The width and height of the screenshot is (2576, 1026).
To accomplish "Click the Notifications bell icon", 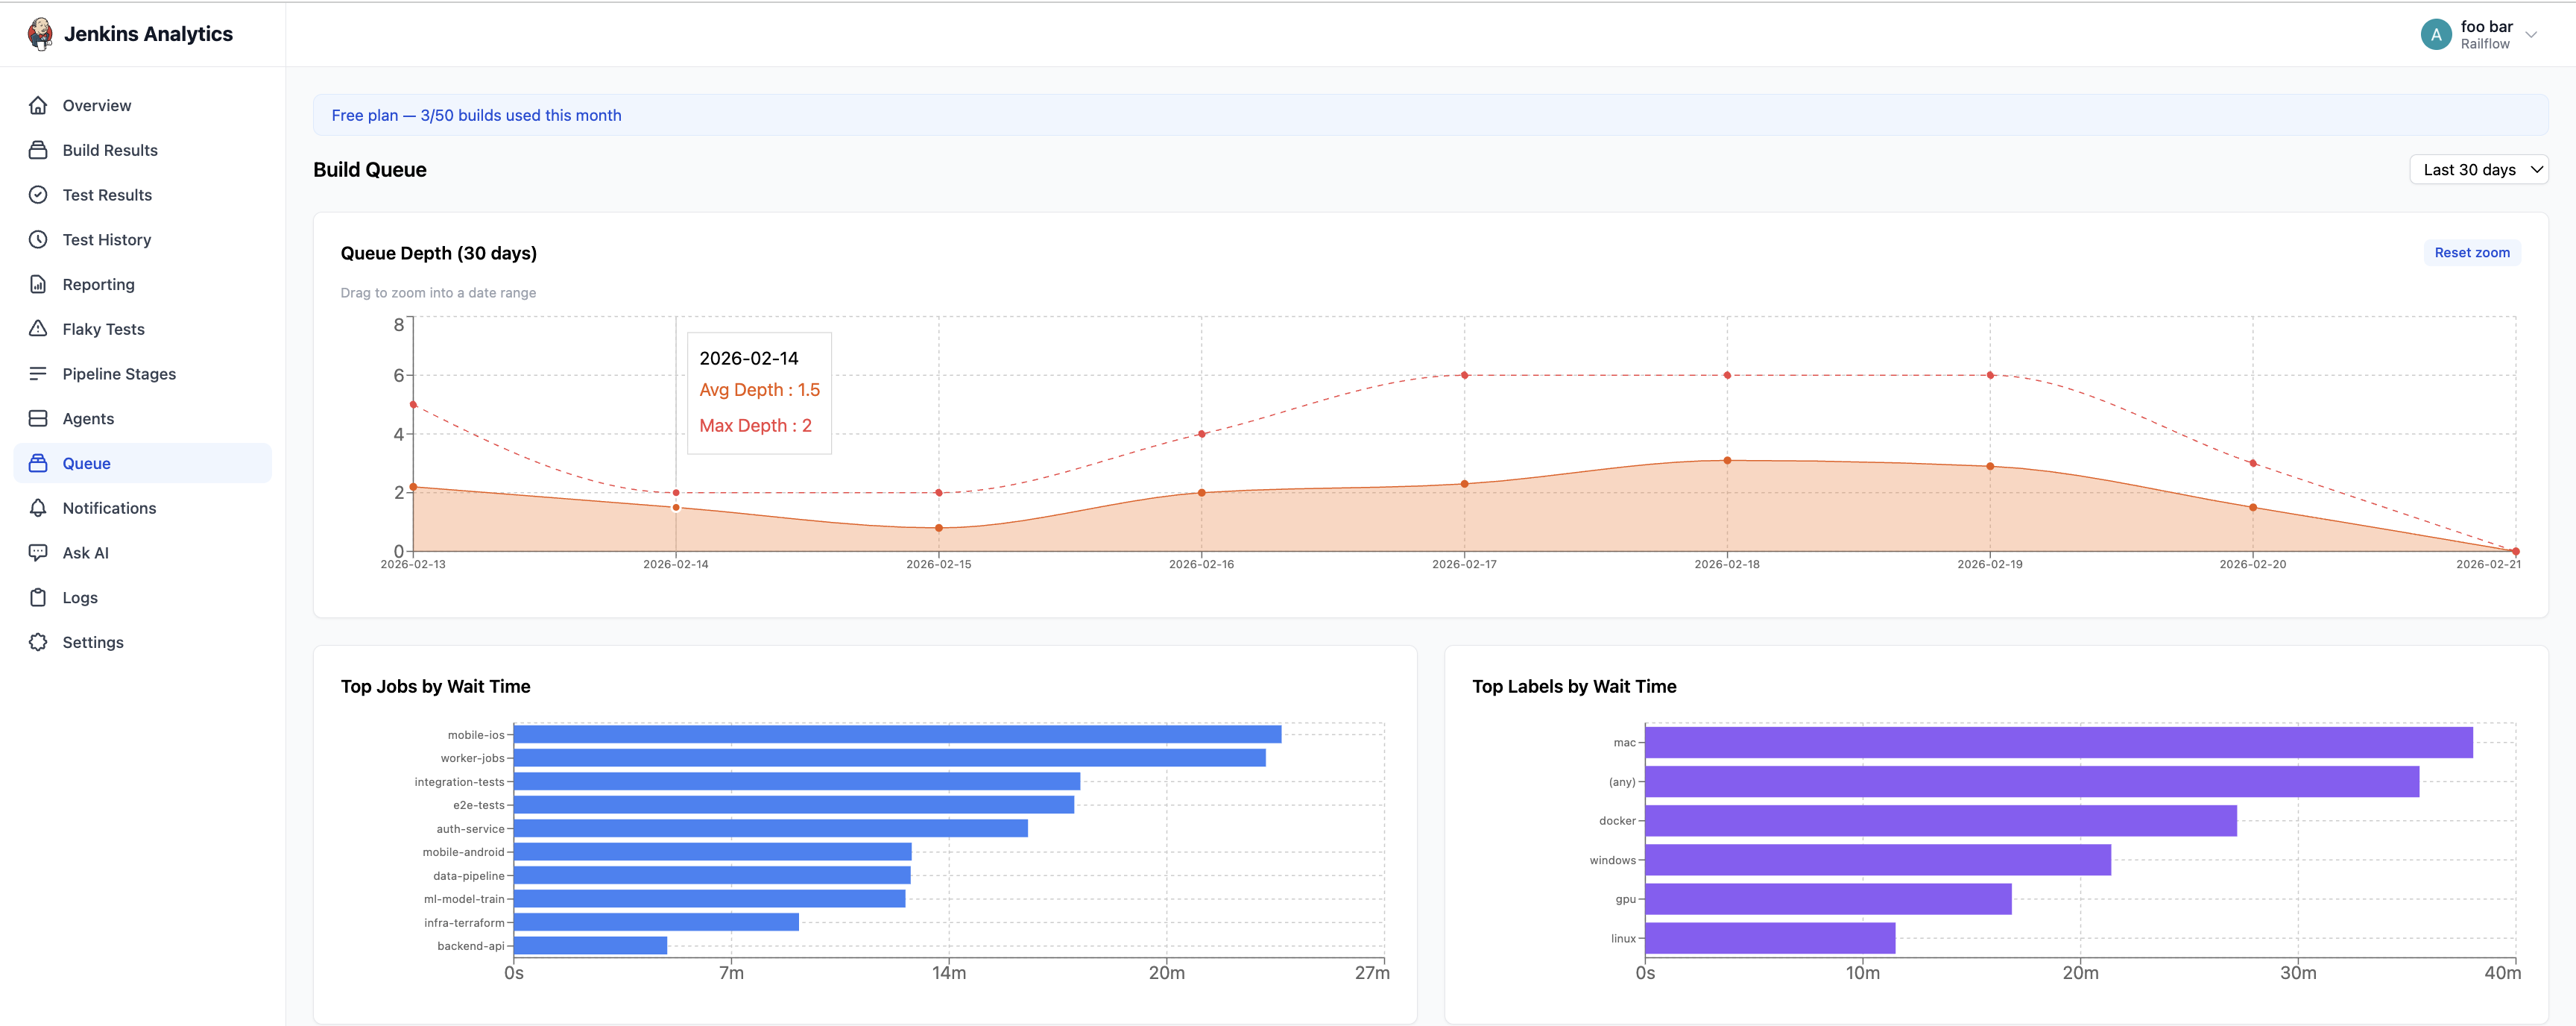I will coord(38,508).
